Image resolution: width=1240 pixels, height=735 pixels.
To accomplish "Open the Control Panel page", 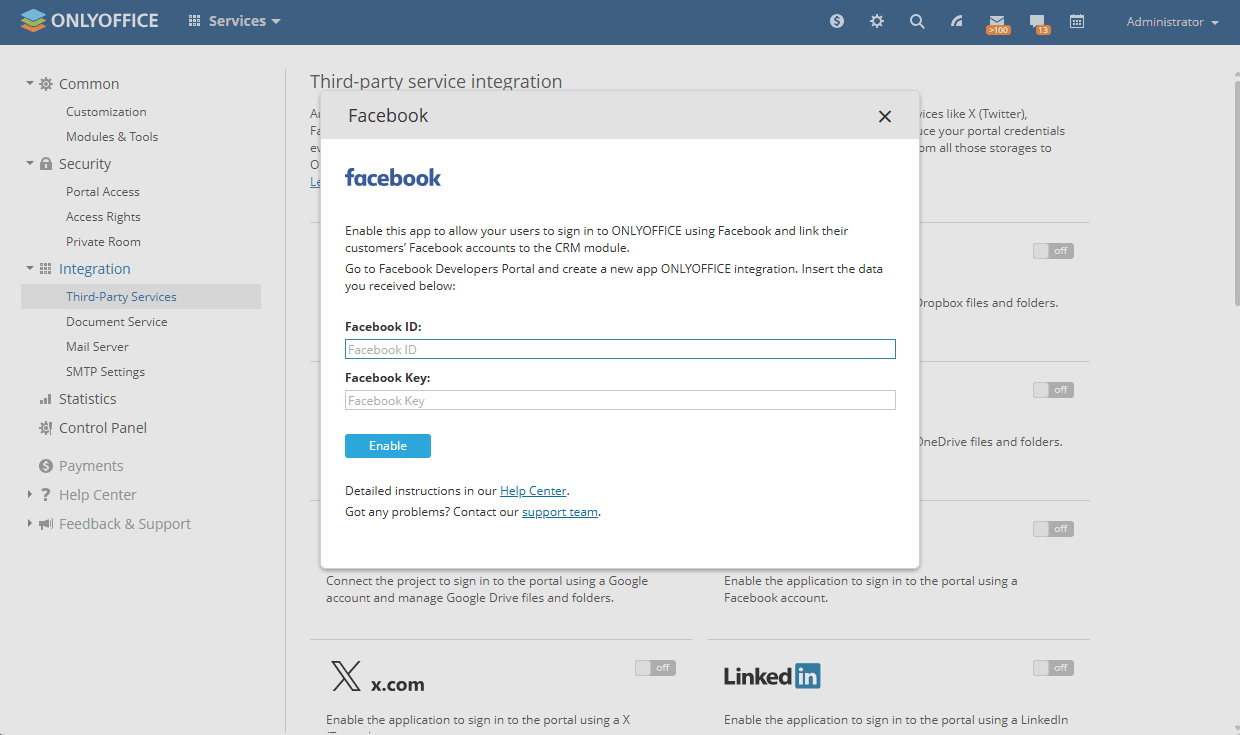I will click(x=103, y=428).
